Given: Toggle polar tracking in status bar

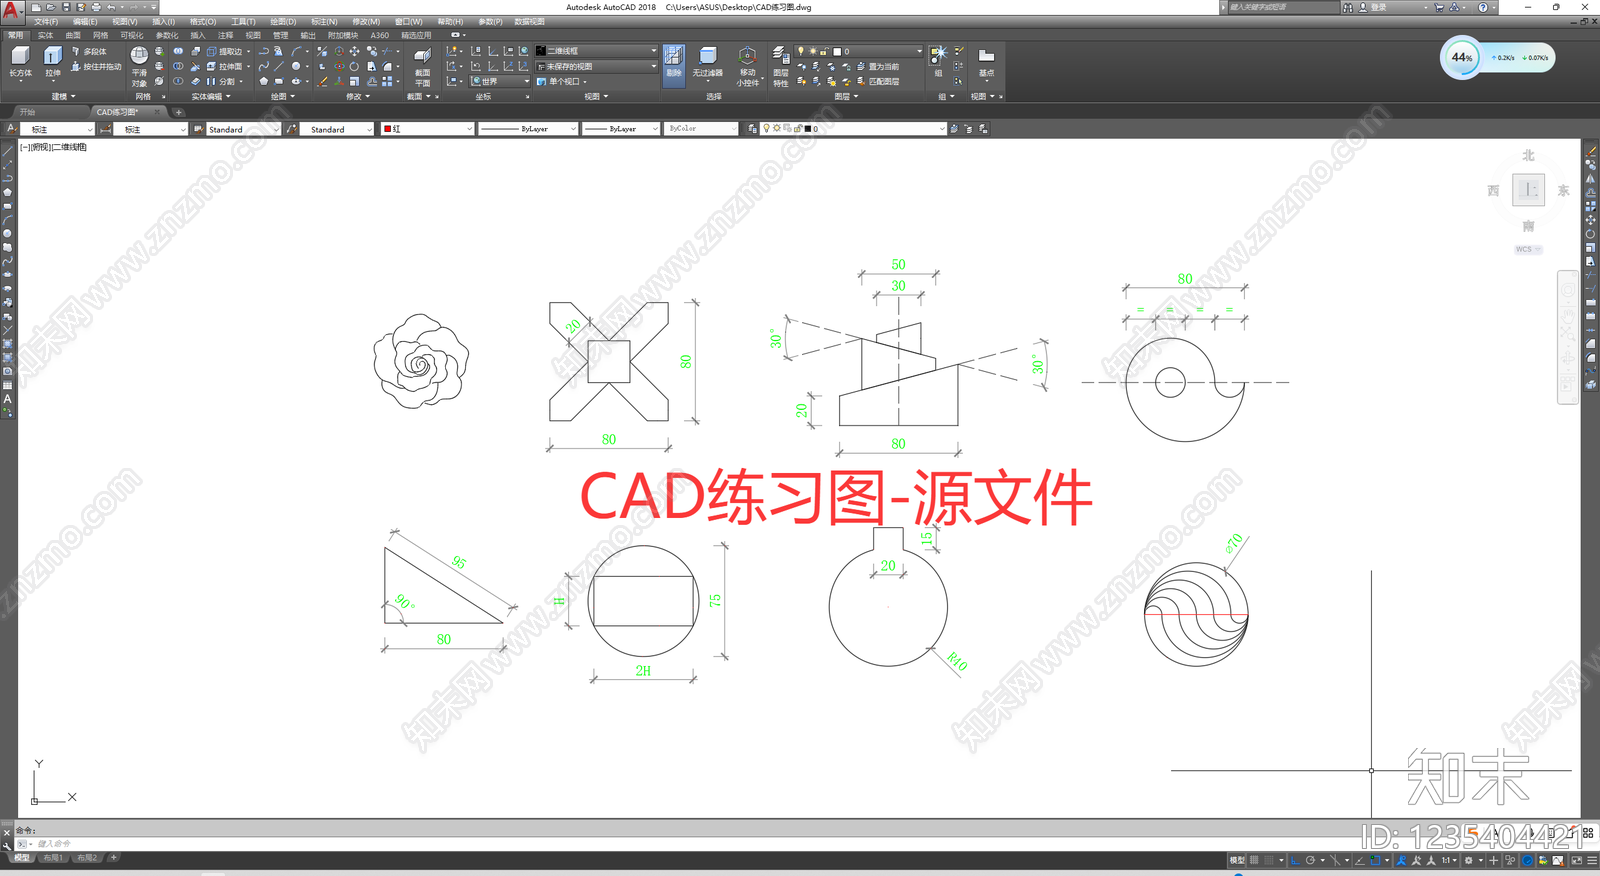Looking at the screenshot, I should pos(1310,860).
